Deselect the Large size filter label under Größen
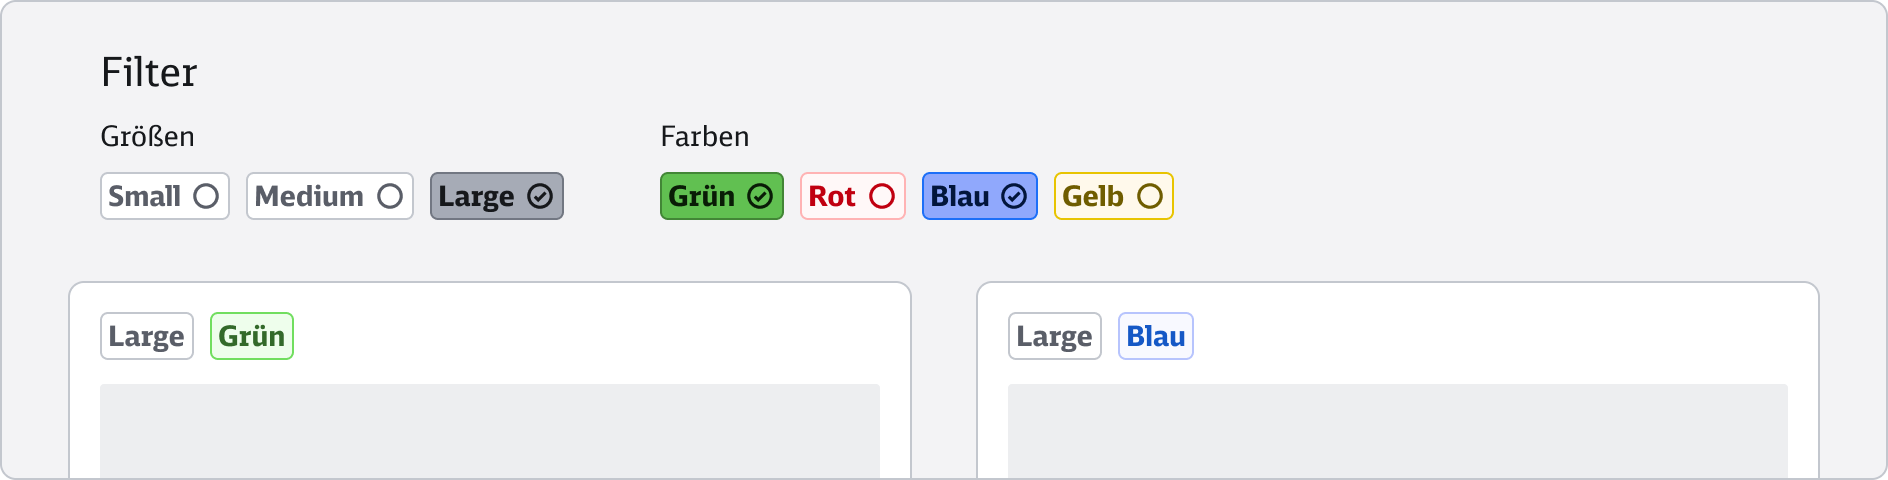 (x=476, y=196)
